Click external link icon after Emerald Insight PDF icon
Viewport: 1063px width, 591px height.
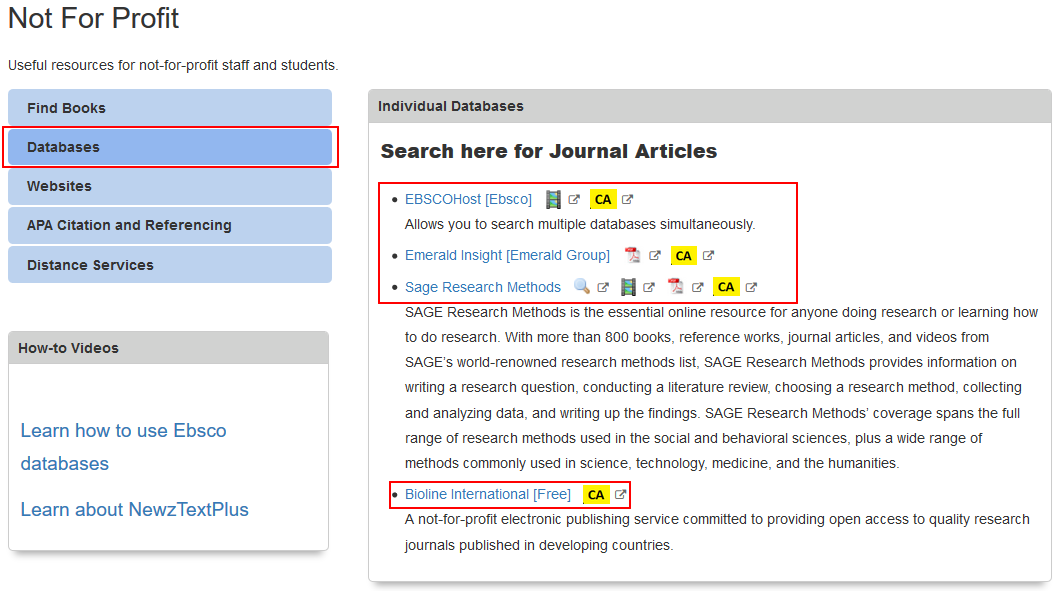(x=654, y=256)
